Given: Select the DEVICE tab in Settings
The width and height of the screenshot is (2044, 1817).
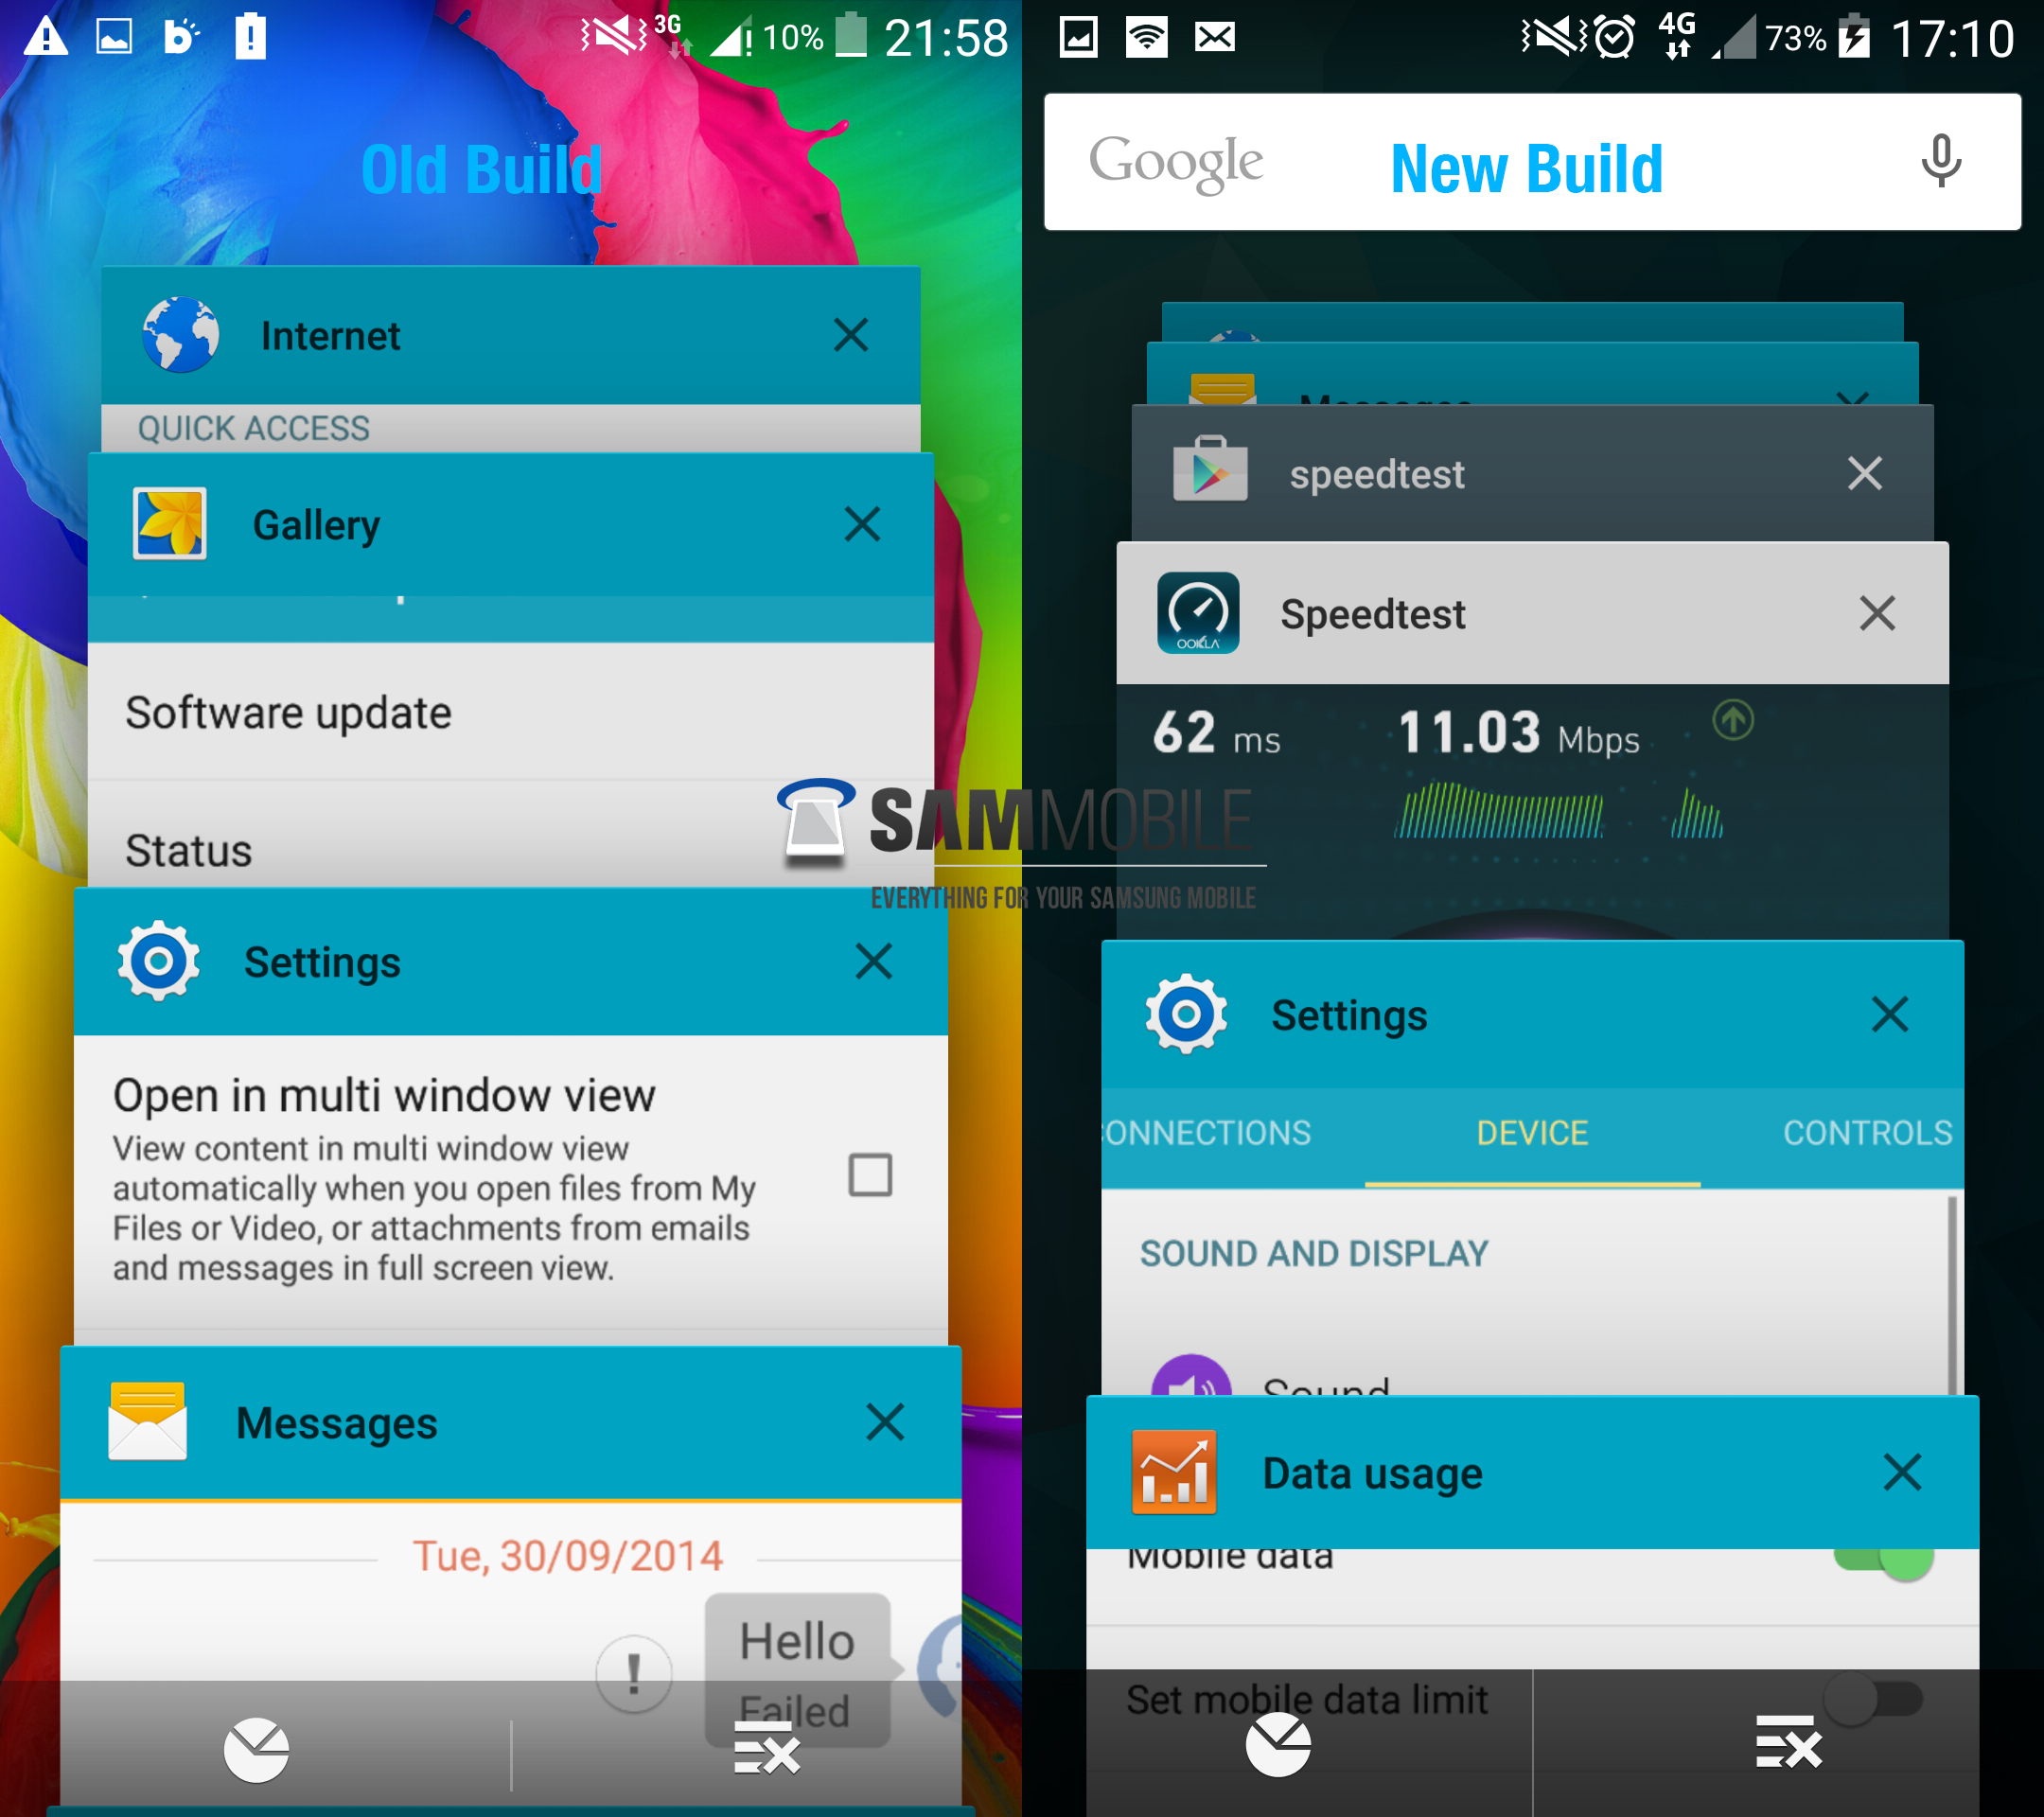Looking at the screenshot, I should (x=1534, y=1130).
